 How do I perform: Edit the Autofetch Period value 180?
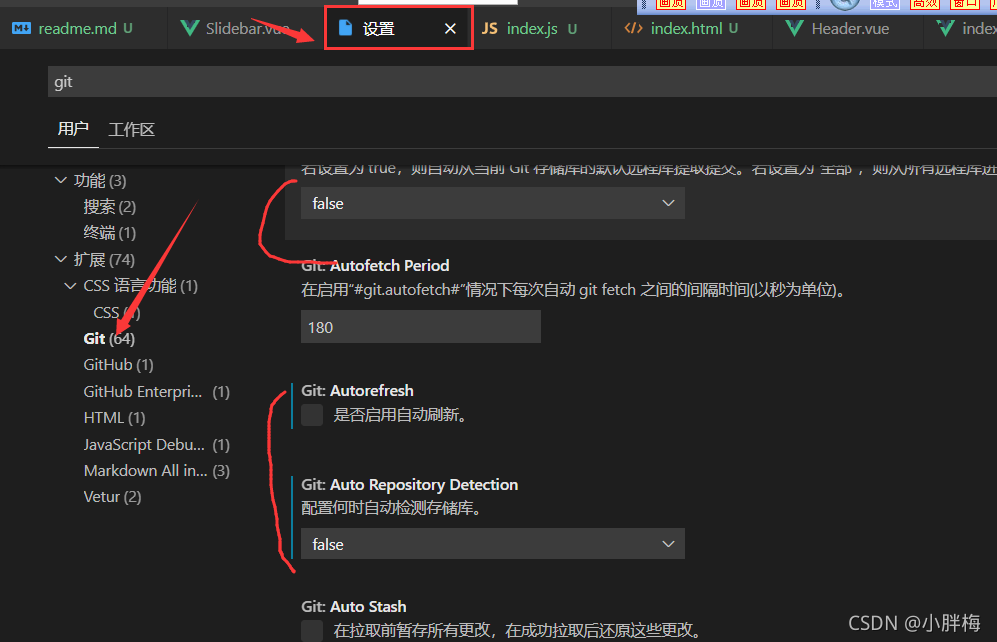(x=421, y=327)
